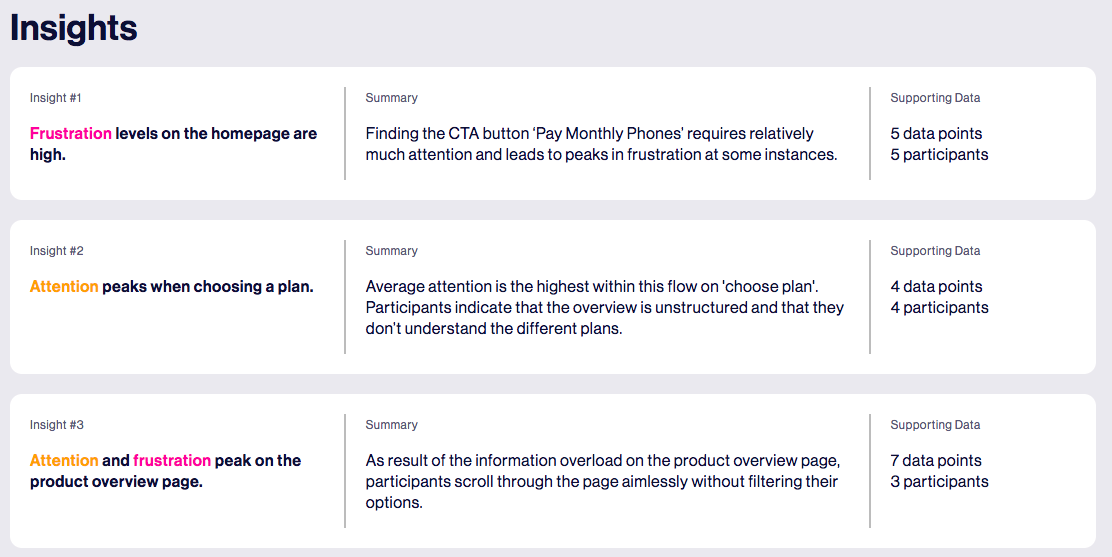Select the Insight #1 label
Viewport: 1112px width, 557px height.
55,98
